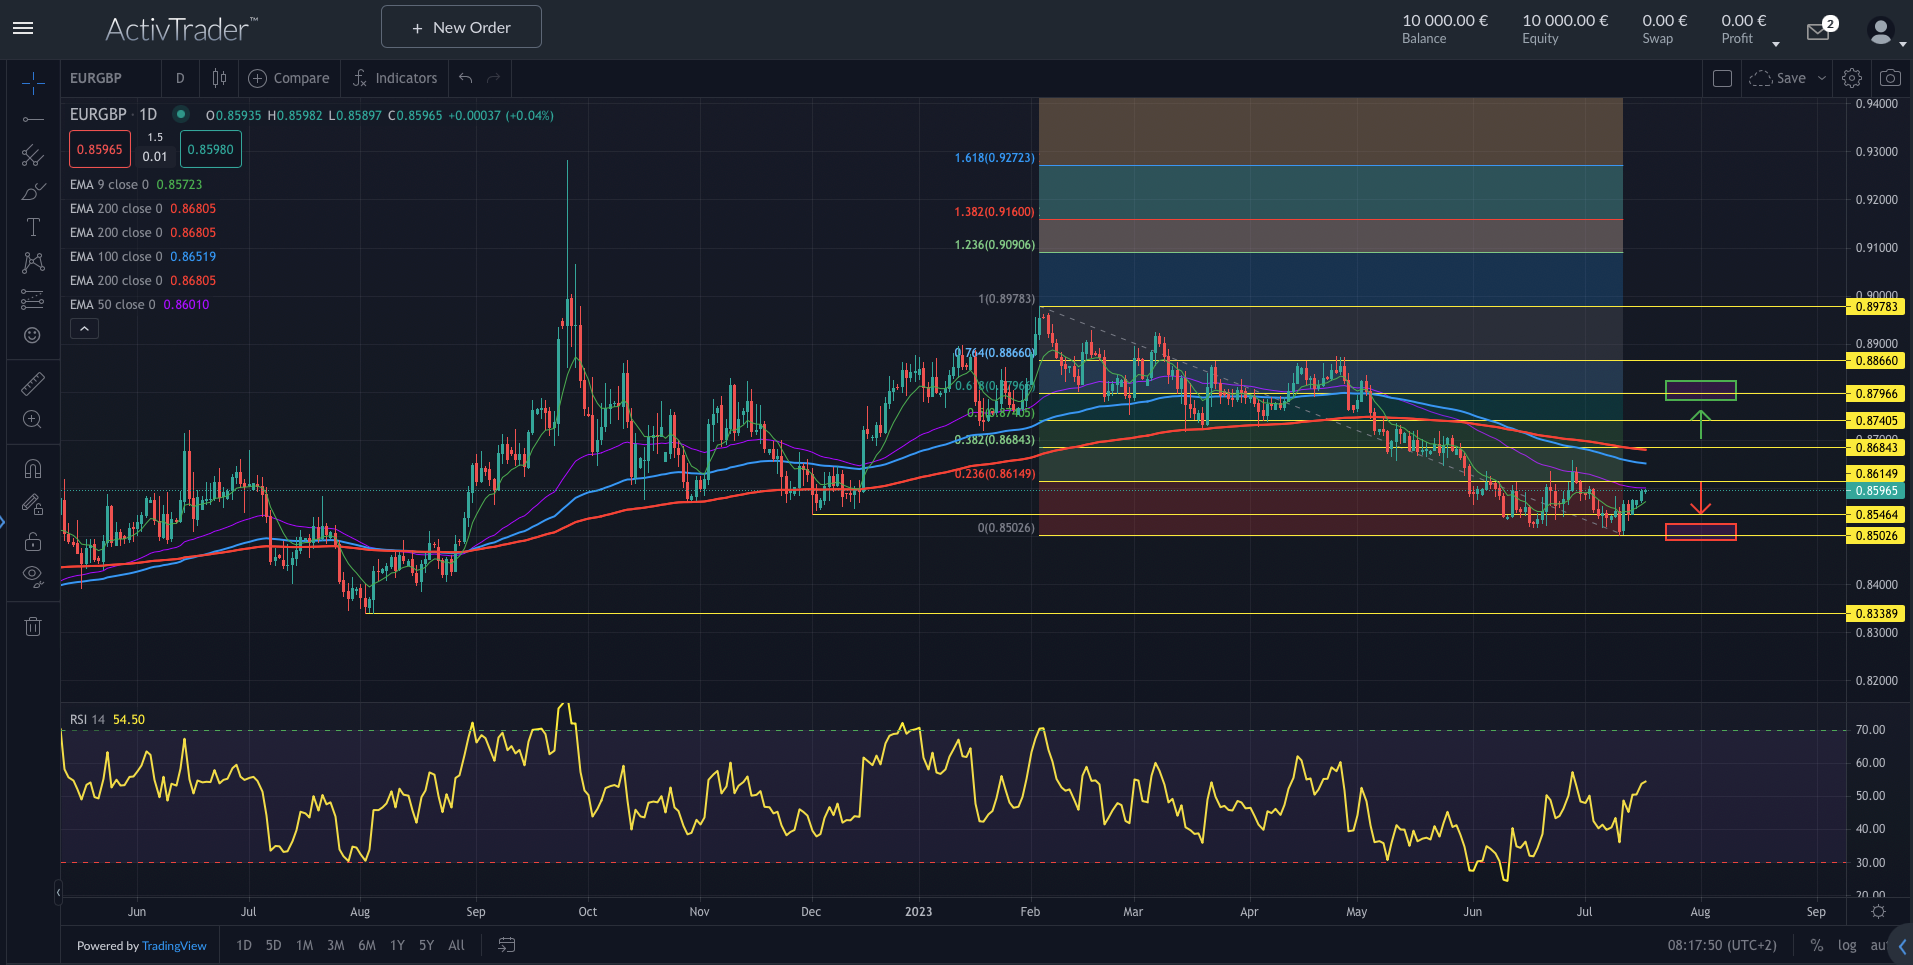Enable magnet mode for drawings
Image resolution: width=1913 pixels, height=965 pixels.
[x=33, y=467]
